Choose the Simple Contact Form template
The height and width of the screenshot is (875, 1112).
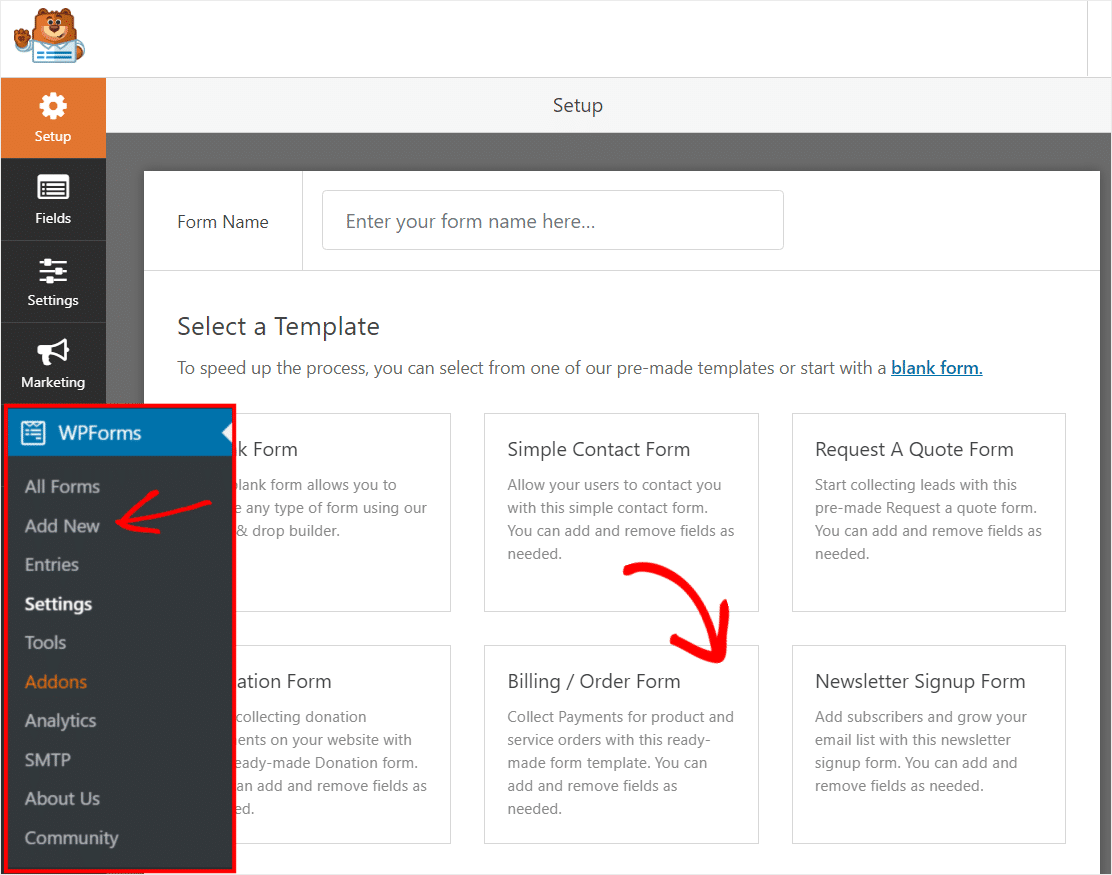click(621, 512)
